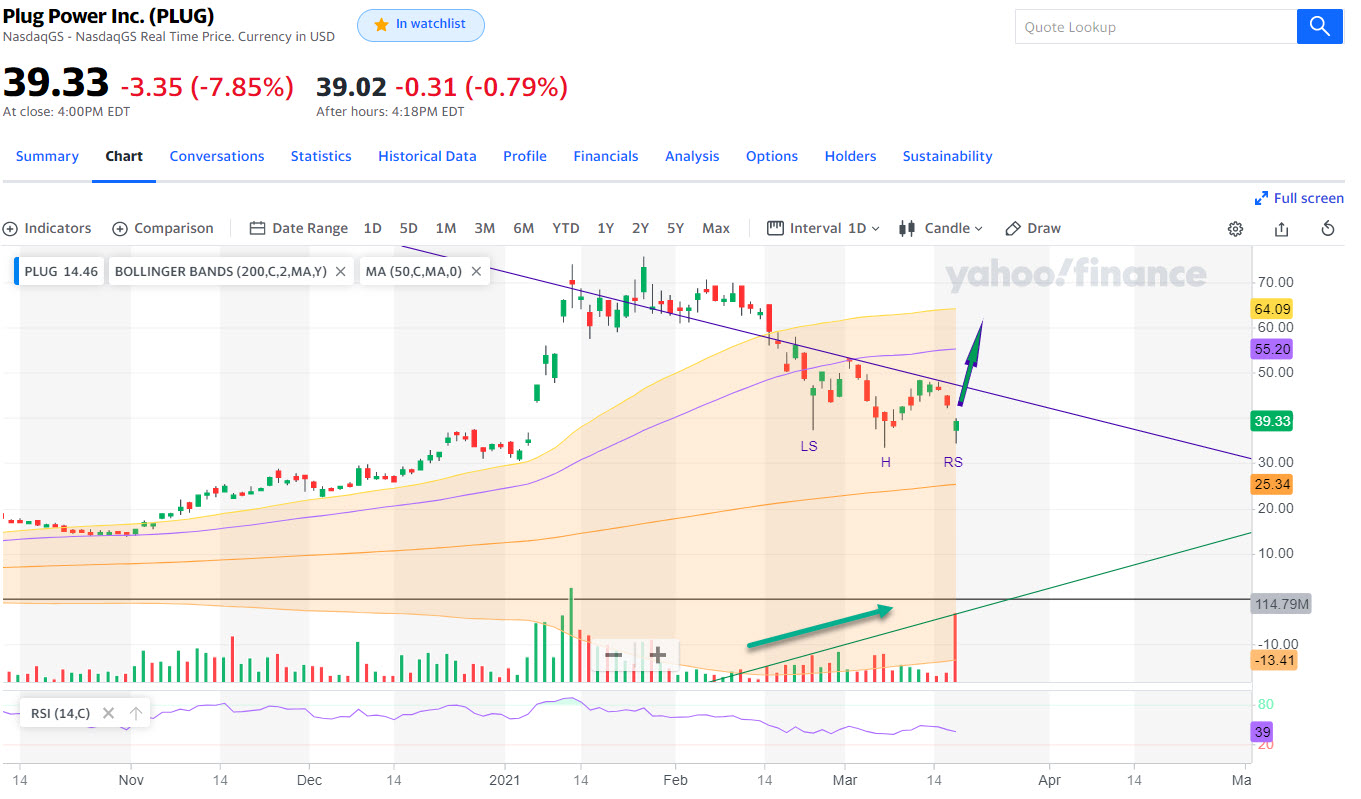Expand the Interval 1D dropdown
Viewport: 1361px width, 799px height.
pyautogui.click(x=824, y=228)
